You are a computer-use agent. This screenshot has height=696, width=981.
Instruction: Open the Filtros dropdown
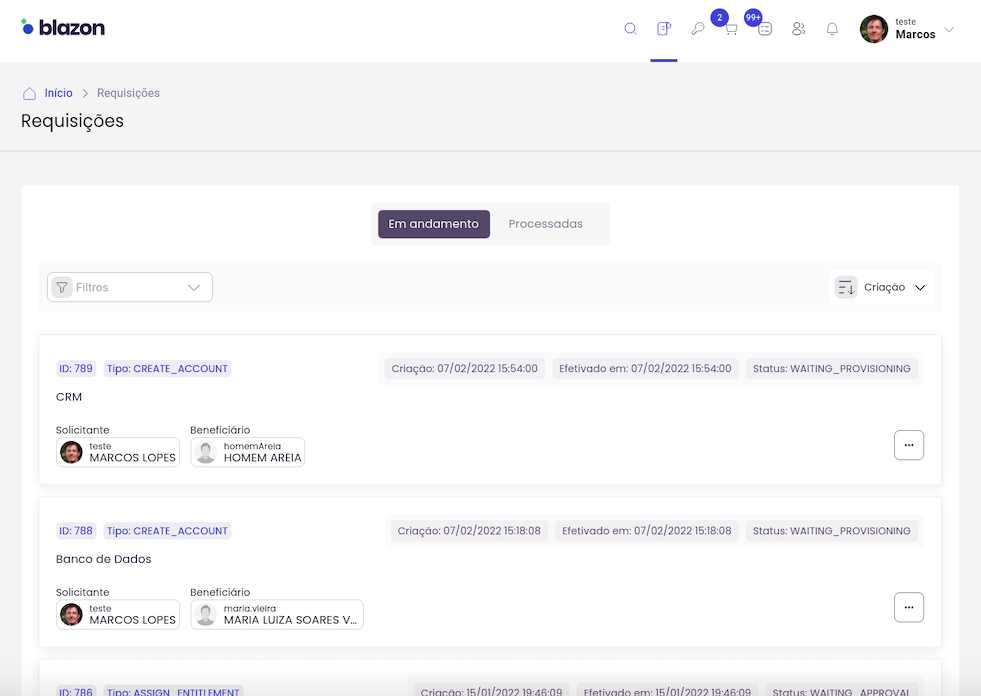tap(130, 287)
